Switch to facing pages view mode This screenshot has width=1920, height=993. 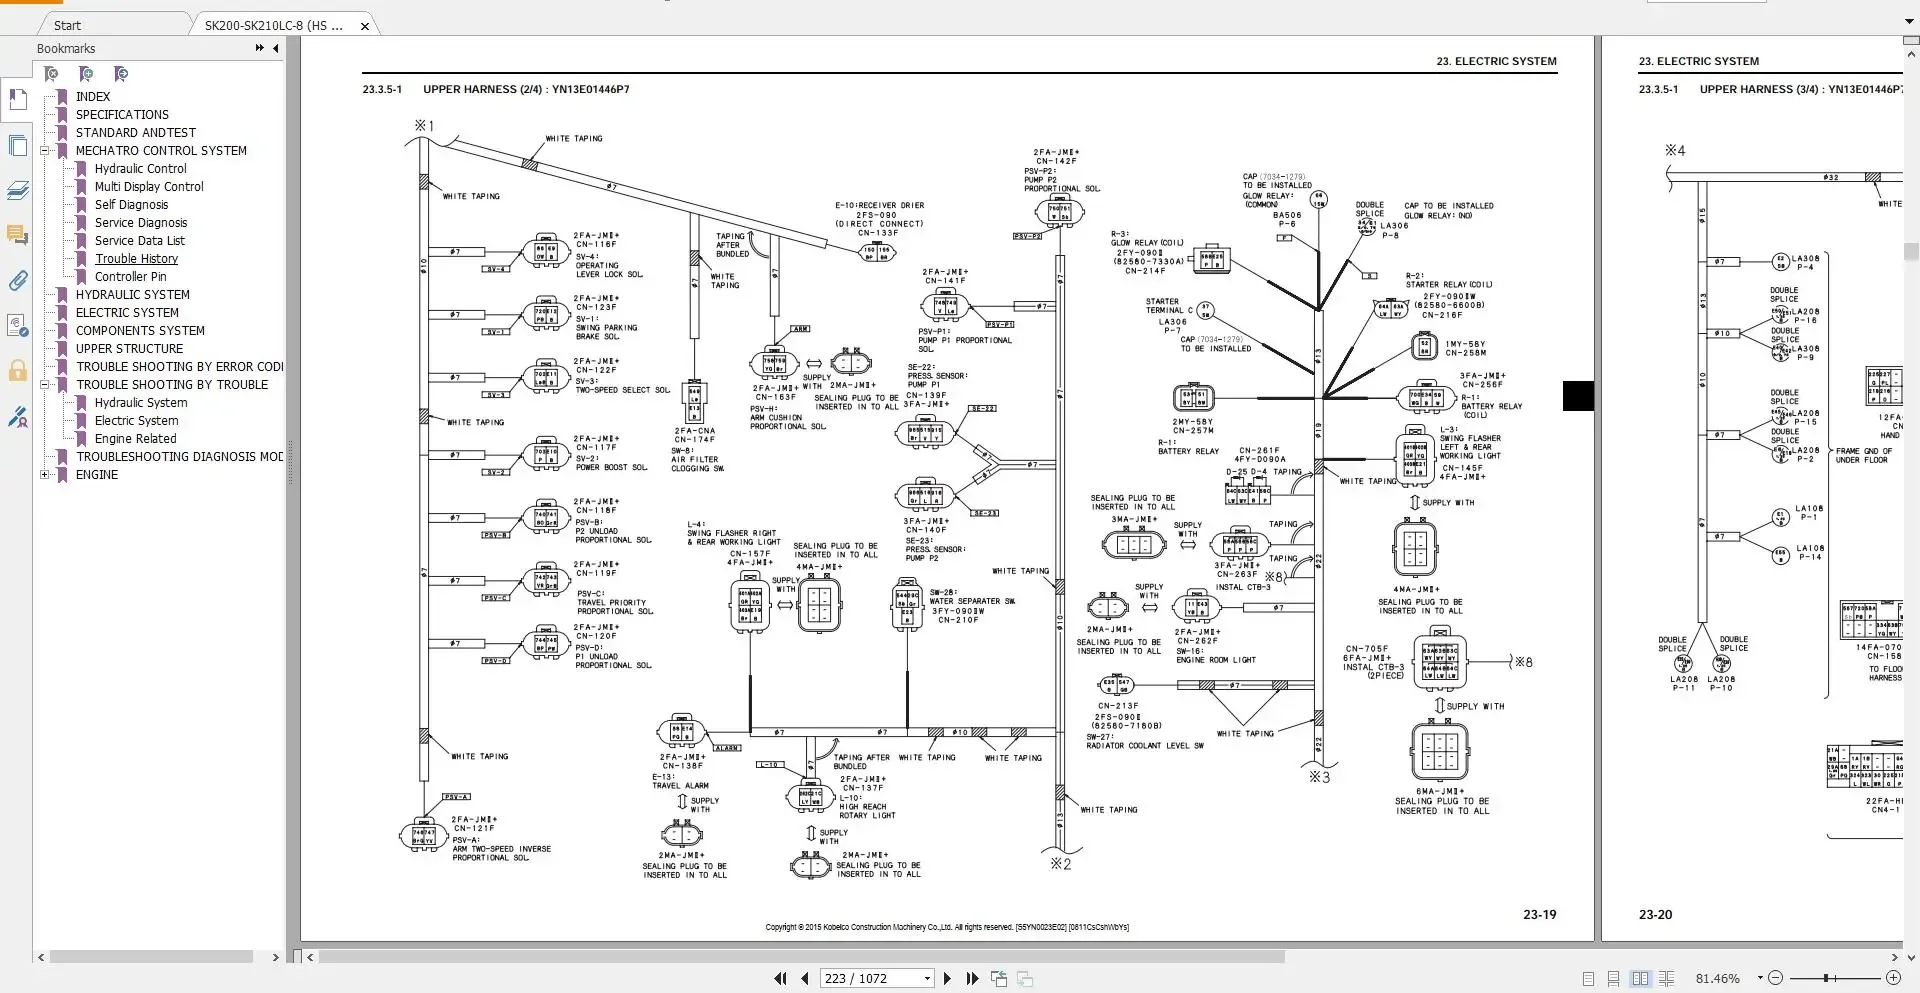[x=1641, y=978]
